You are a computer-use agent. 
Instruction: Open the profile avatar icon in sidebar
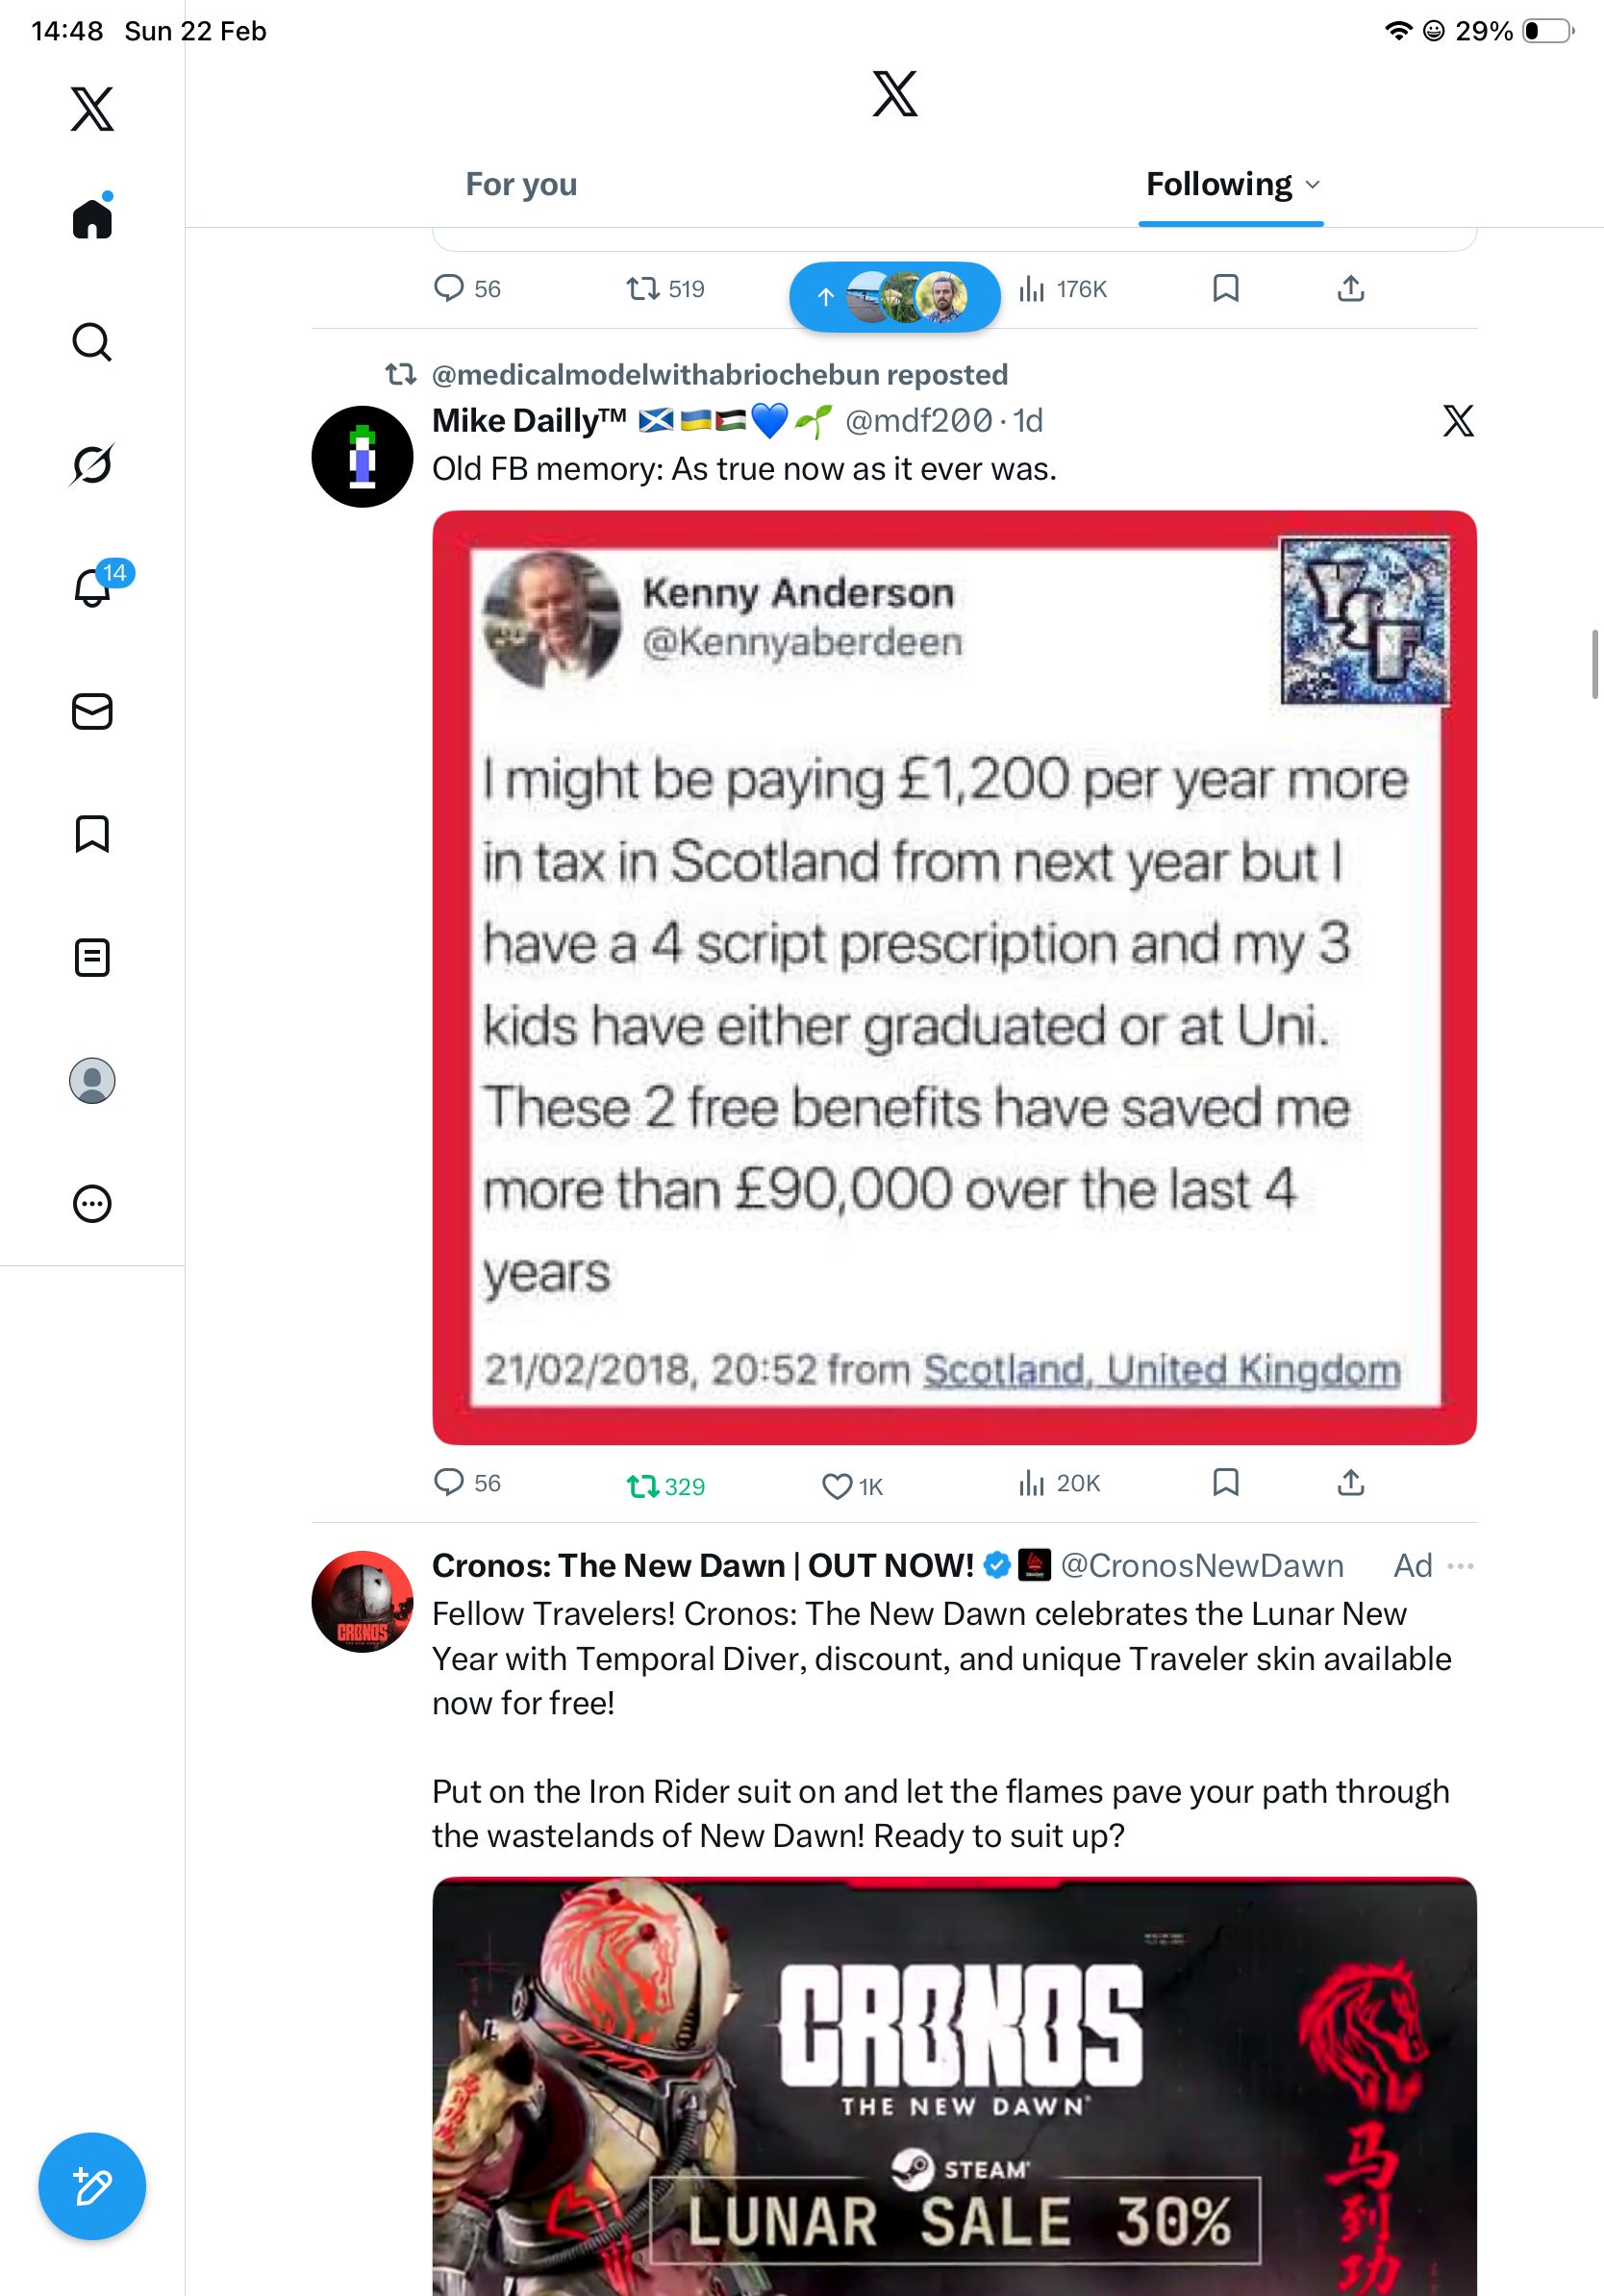(92, 1080)
